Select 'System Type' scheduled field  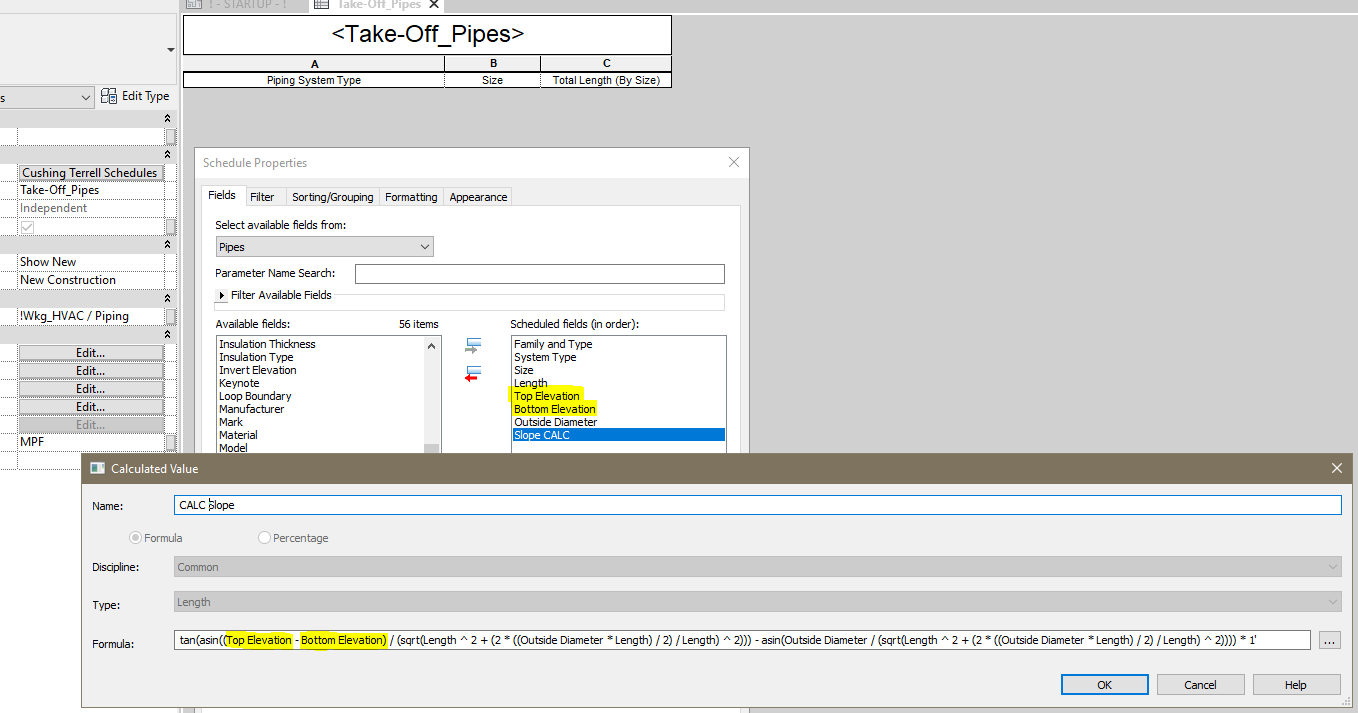(x=545, y=357)
